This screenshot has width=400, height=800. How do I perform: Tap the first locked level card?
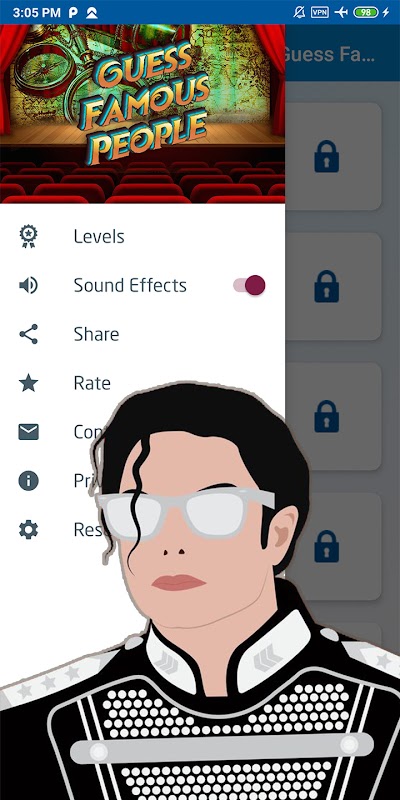coord(334,156)
